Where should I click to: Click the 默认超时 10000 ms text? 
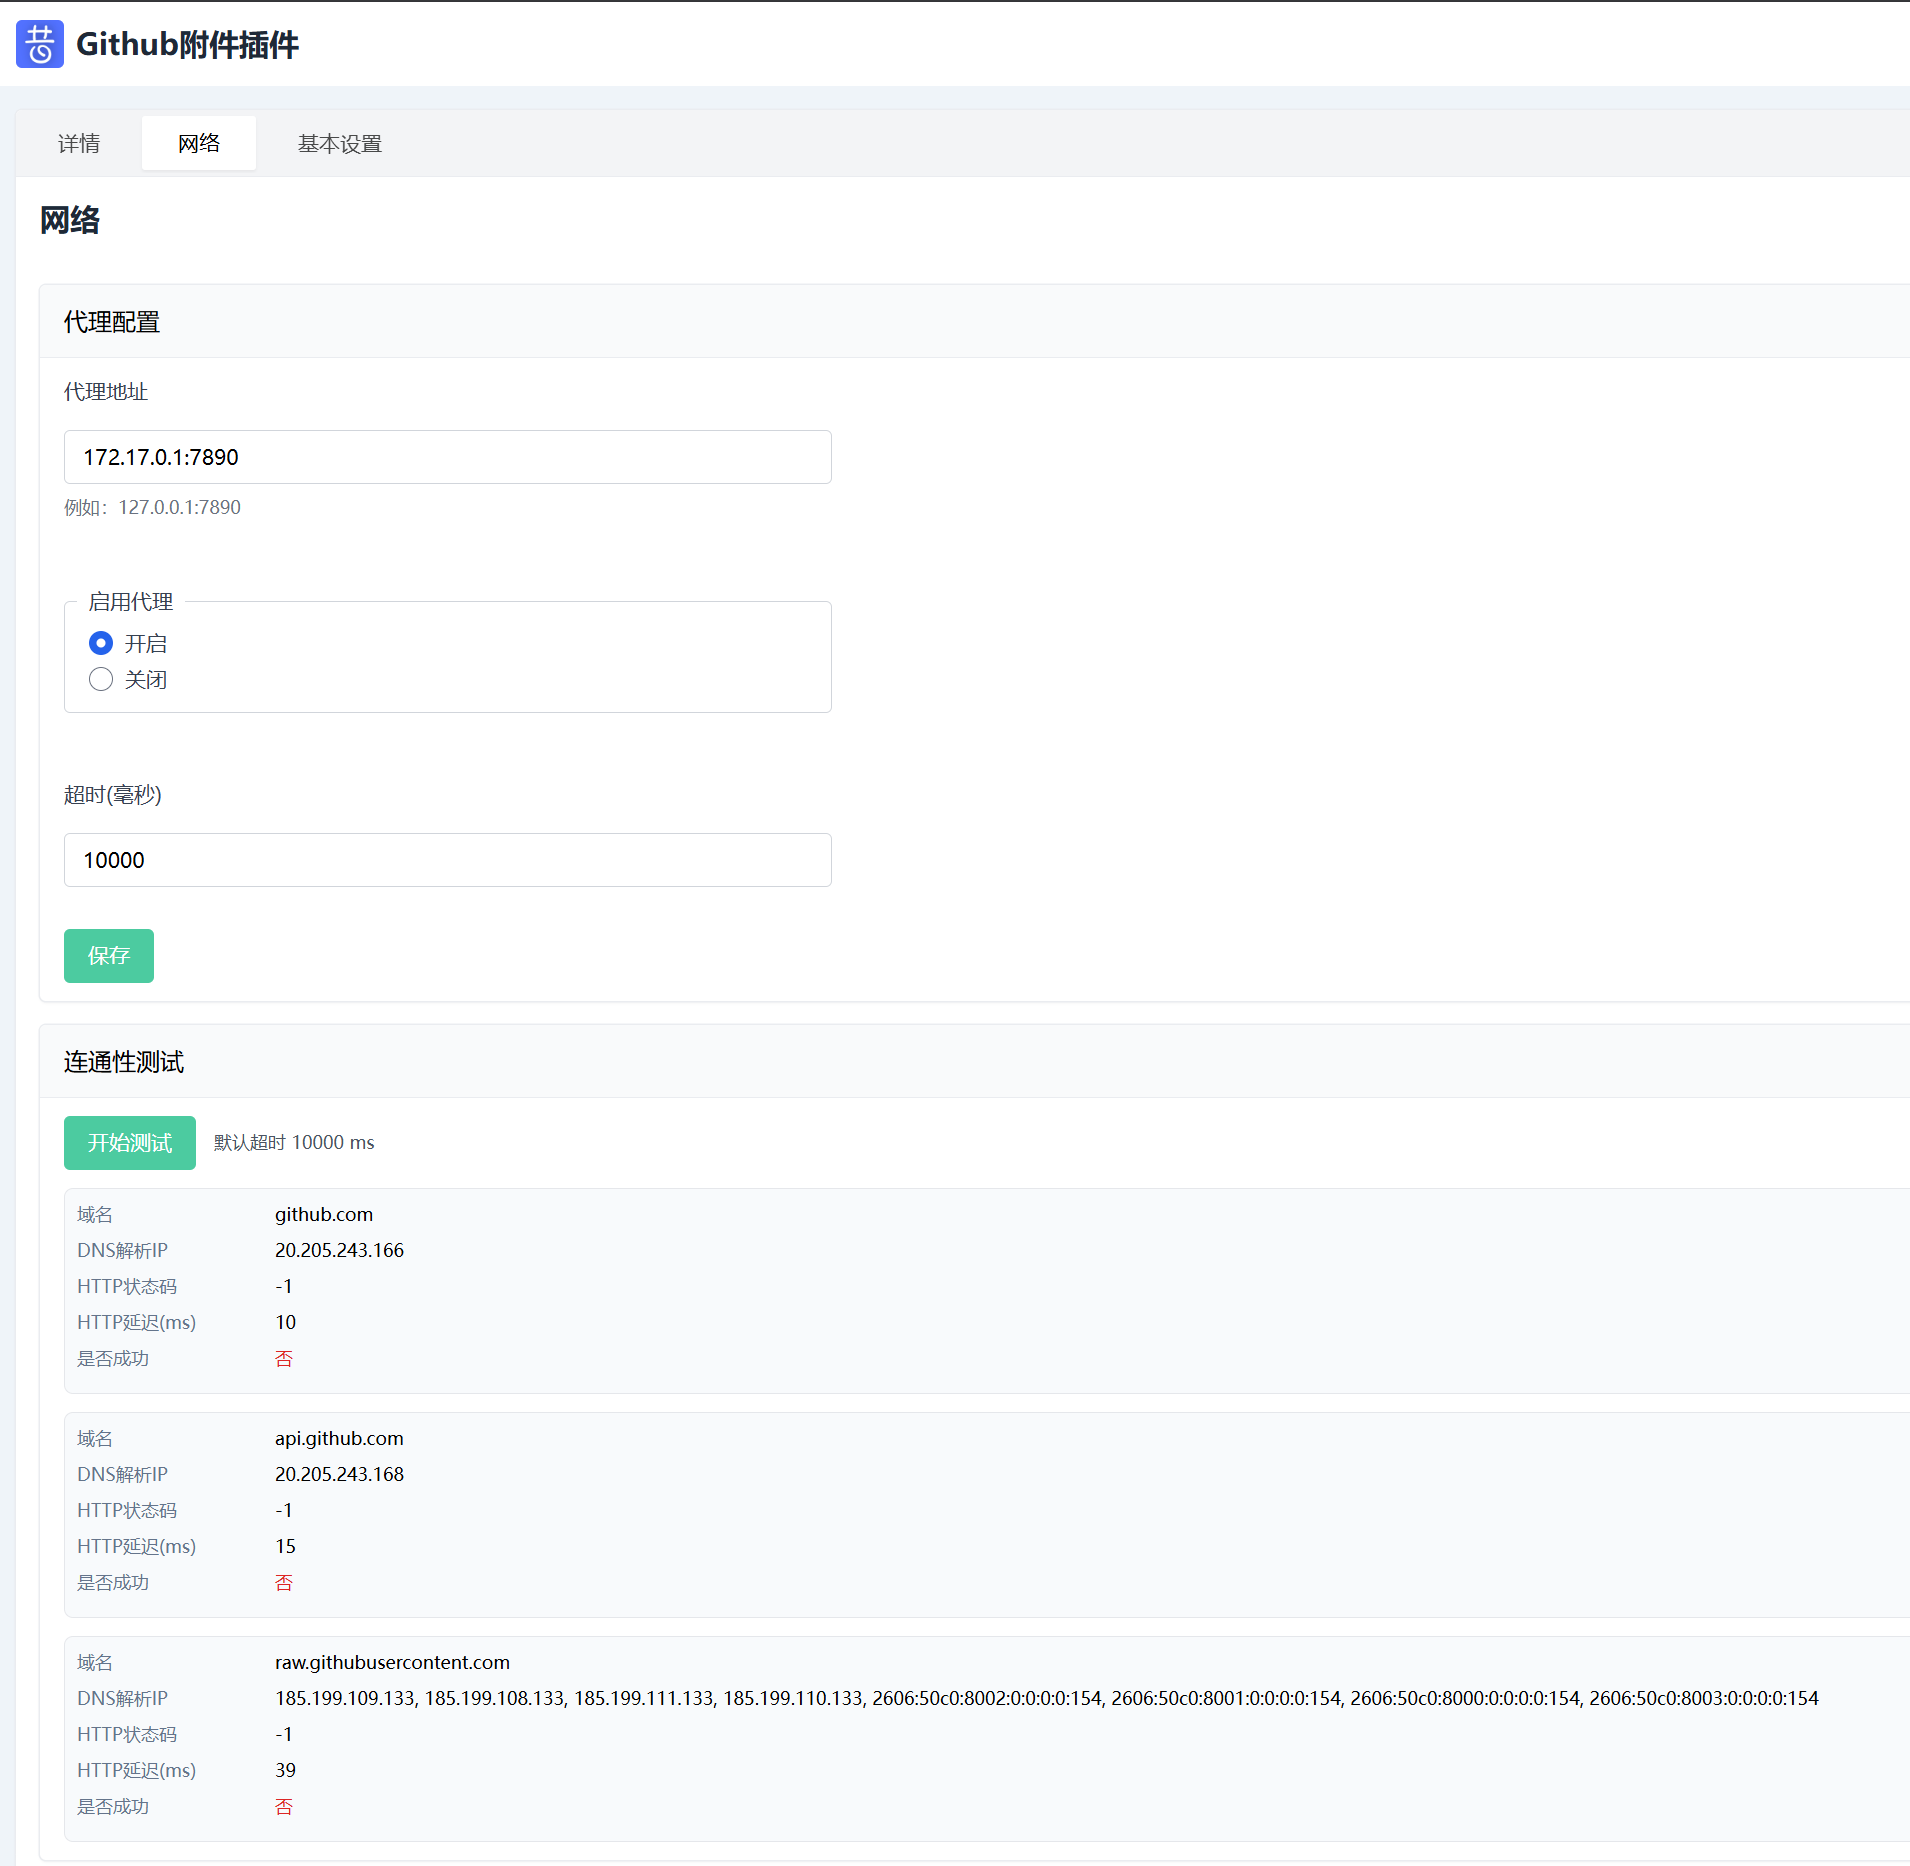coord(294,1143)
